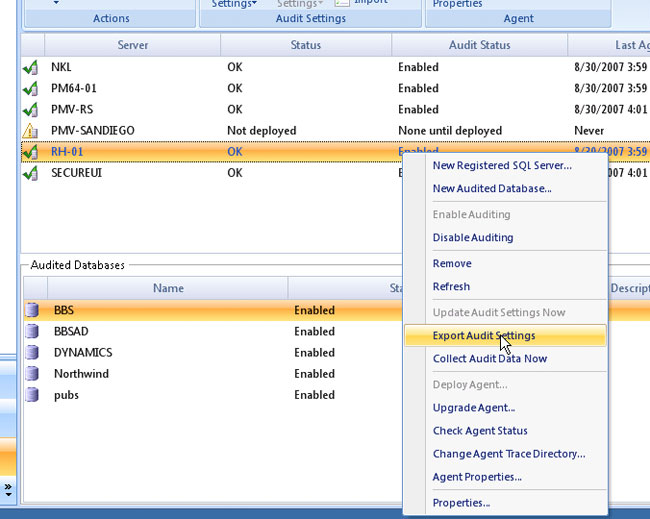Open the Settings dropdown in Audit Settings group

click(234, 4)
